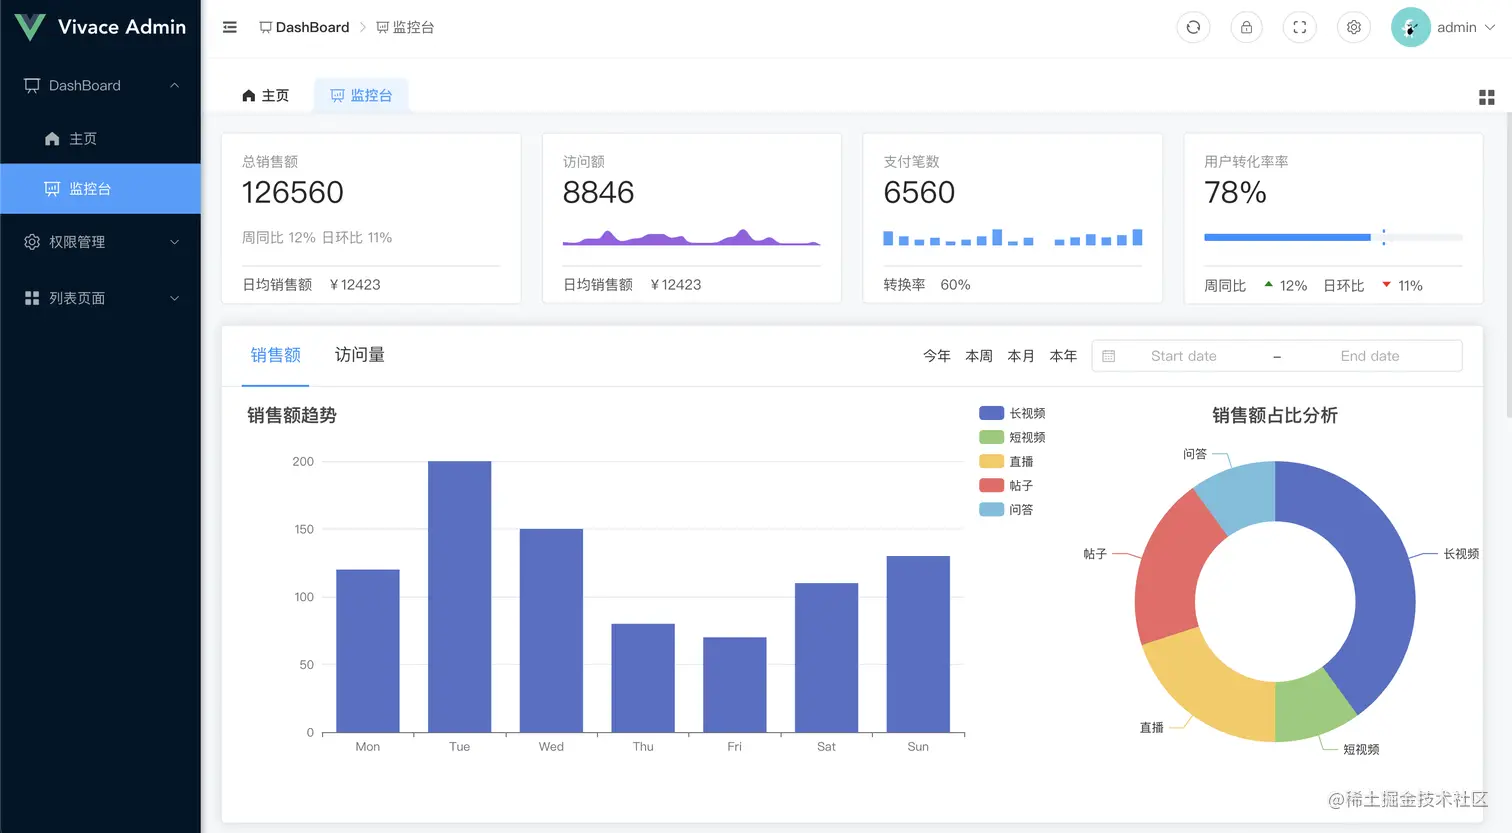Click calendar icon in date range picker
The height and width of the screenshot is (833, 1512).
(1109, 356)
